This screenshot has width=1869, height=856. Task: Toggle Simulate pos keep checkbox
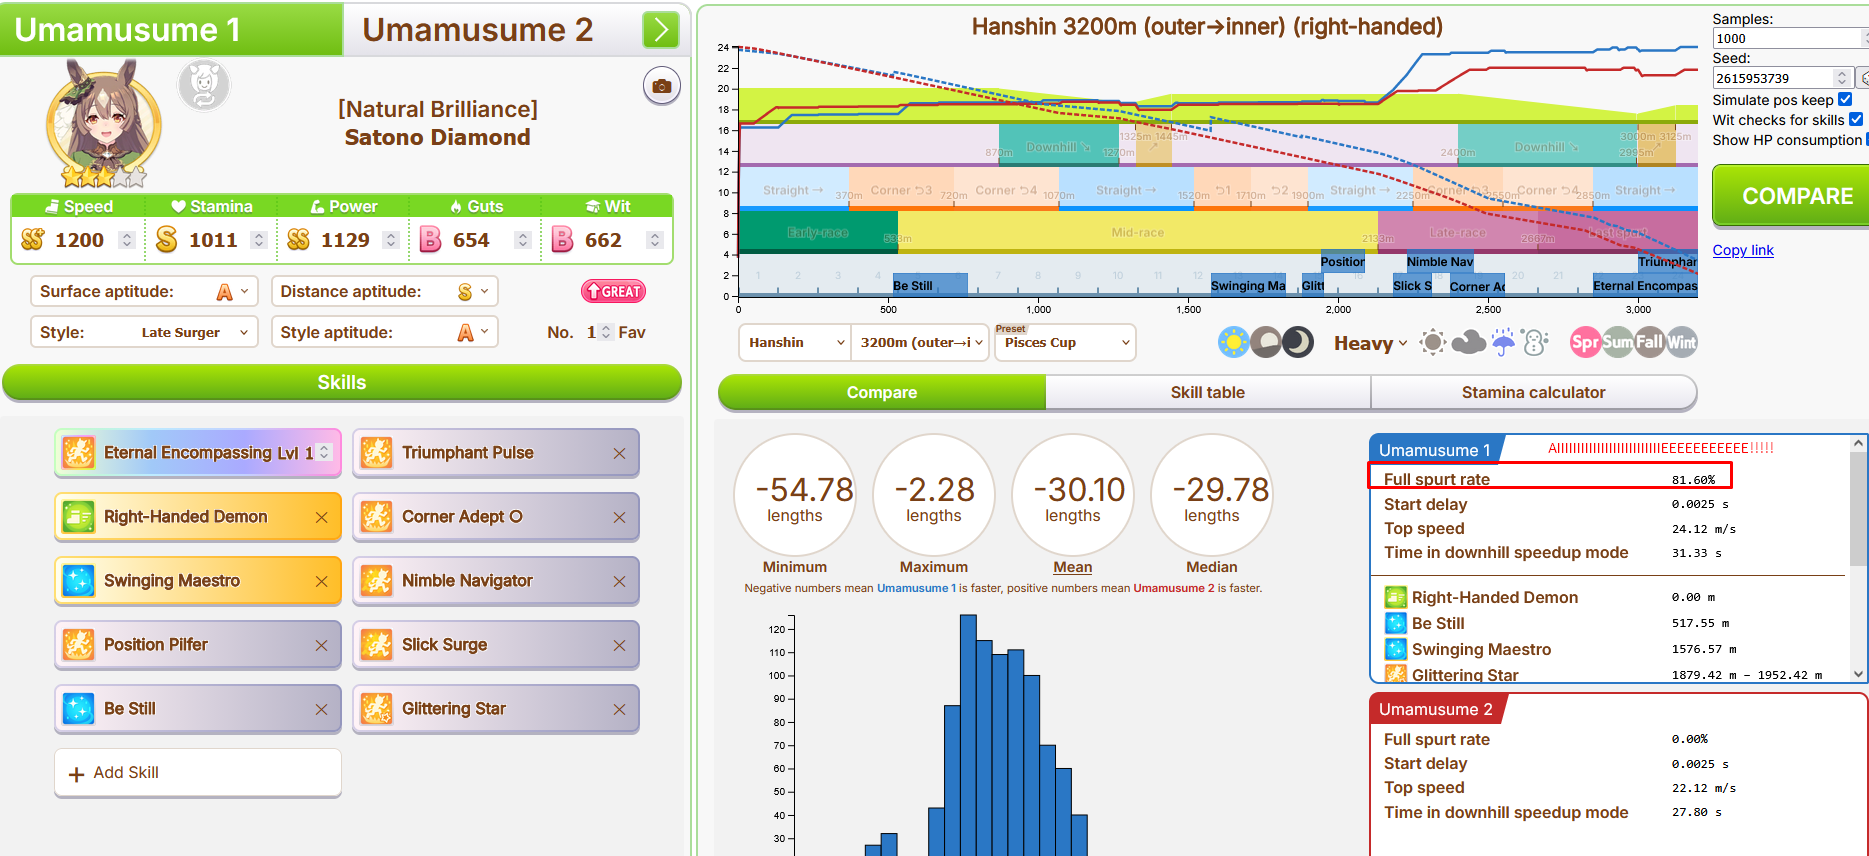[x=1845, y=99]
